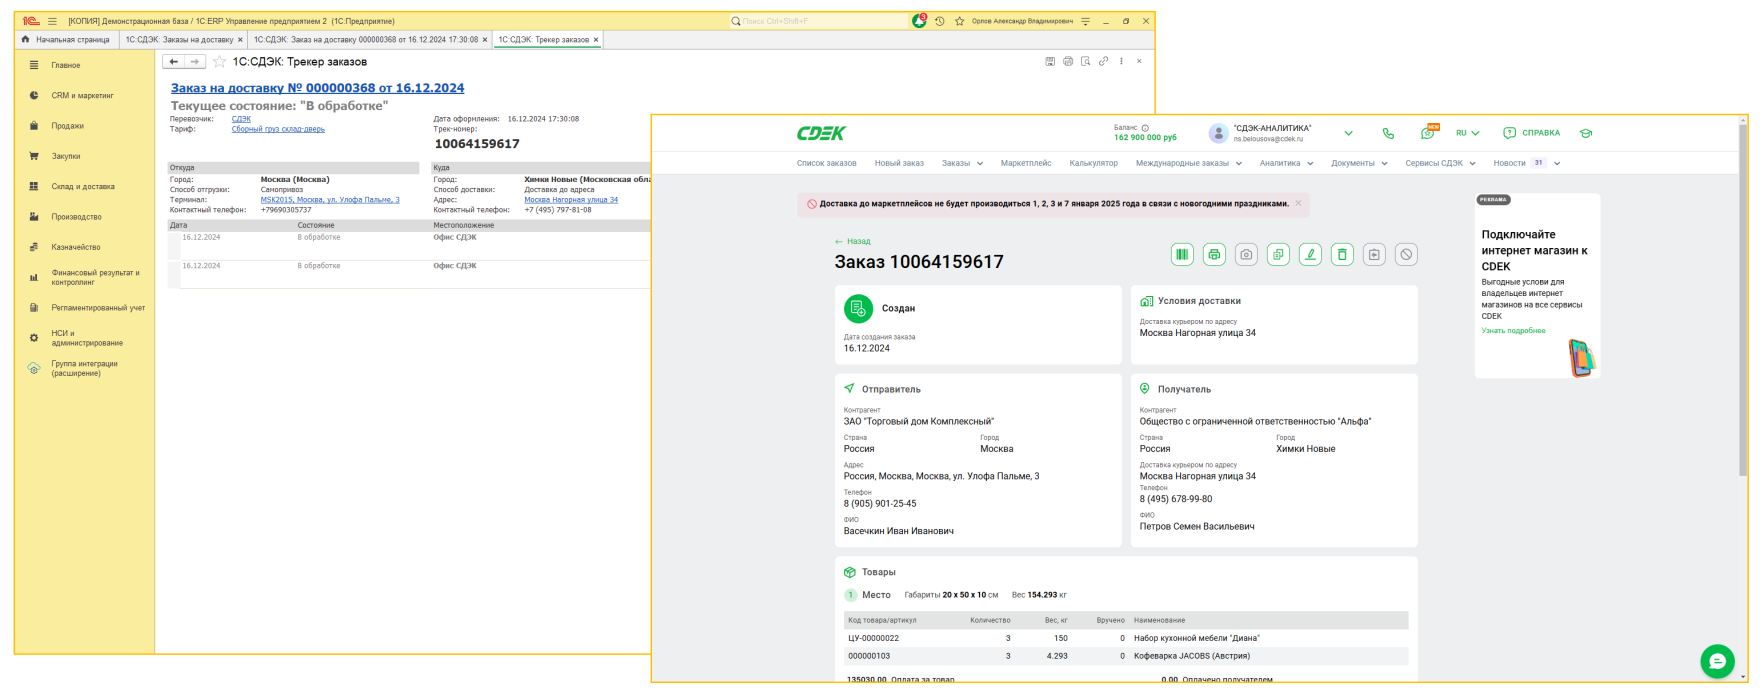Expand the Документы dropdown menu
The height and width of the screenshot is (696, 1763).
click(1359, 163)
